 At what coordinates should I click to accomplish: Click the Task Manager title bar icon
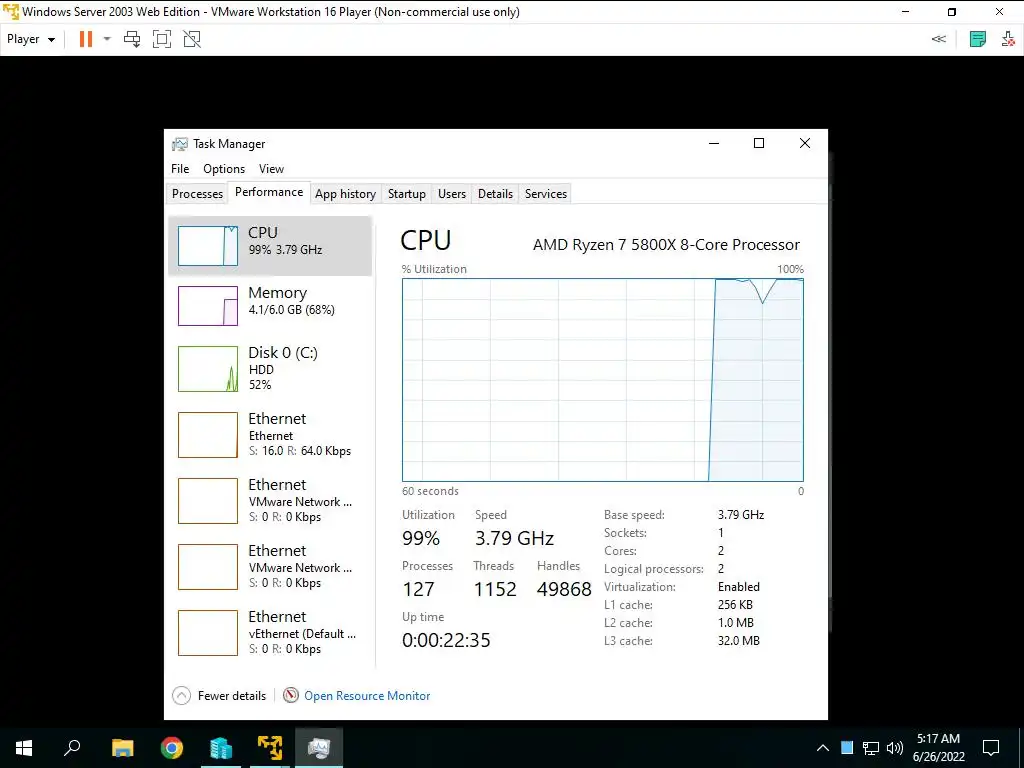coord(180,144)
